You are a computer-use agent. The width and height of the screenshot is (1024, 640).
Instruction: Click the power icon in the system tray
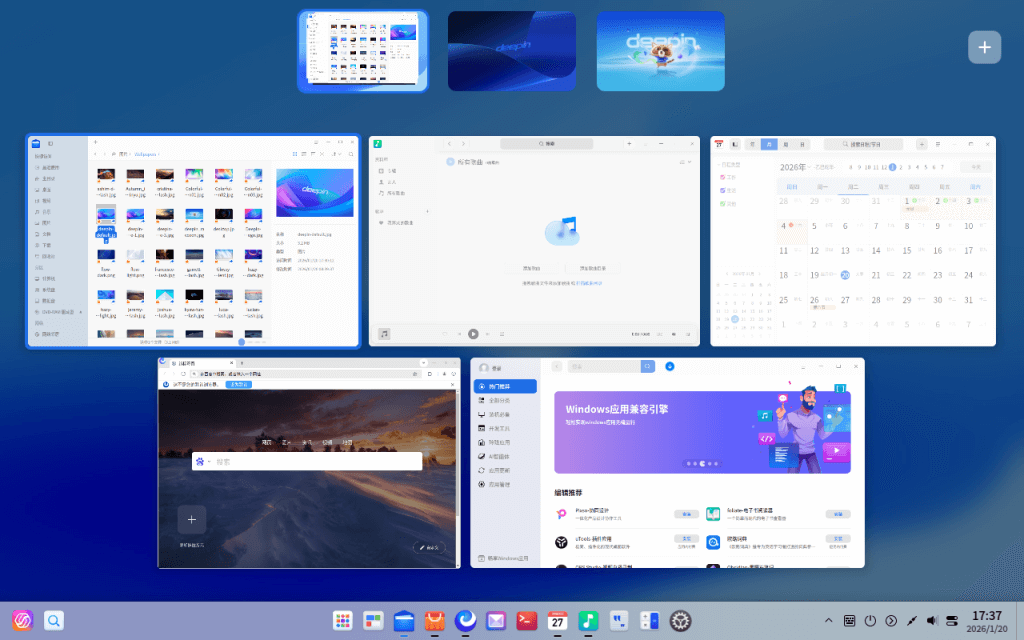coord(870,620)
